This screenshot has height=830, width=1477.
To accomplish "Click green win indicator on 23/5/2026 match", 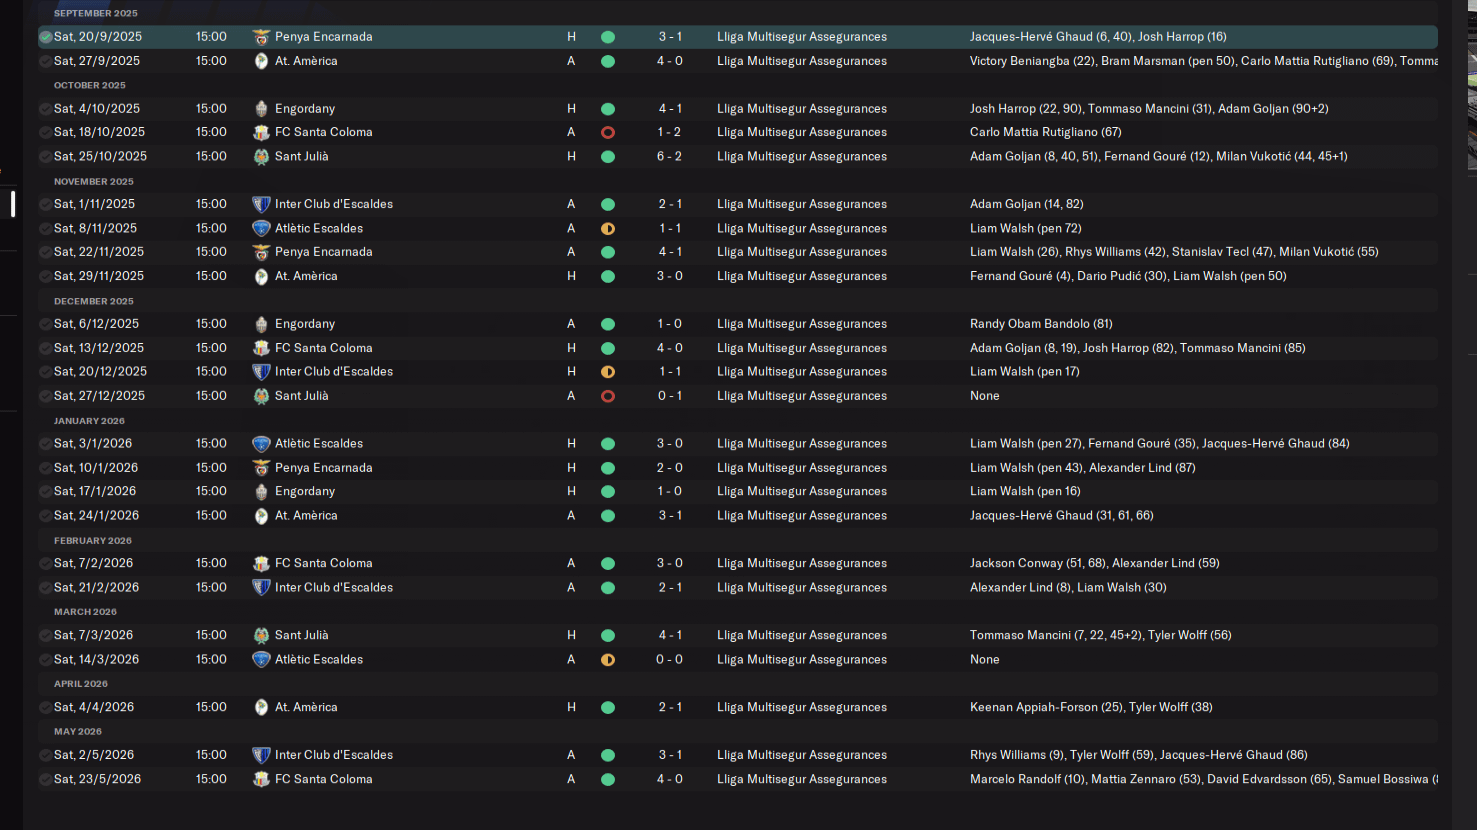I will (607, 780).
